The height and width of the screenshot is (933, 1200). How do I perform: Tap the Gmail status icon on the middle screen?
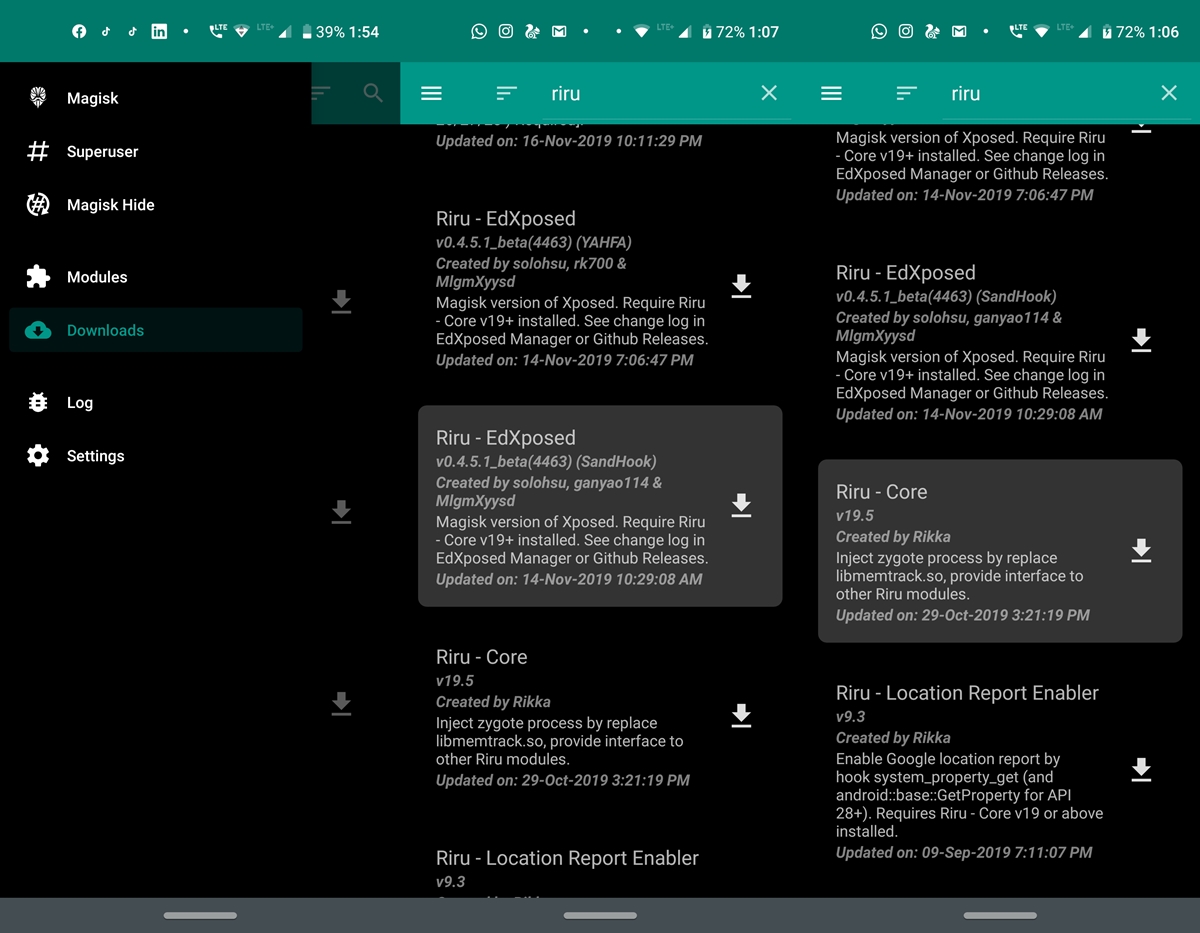click(x=559, y=32)
